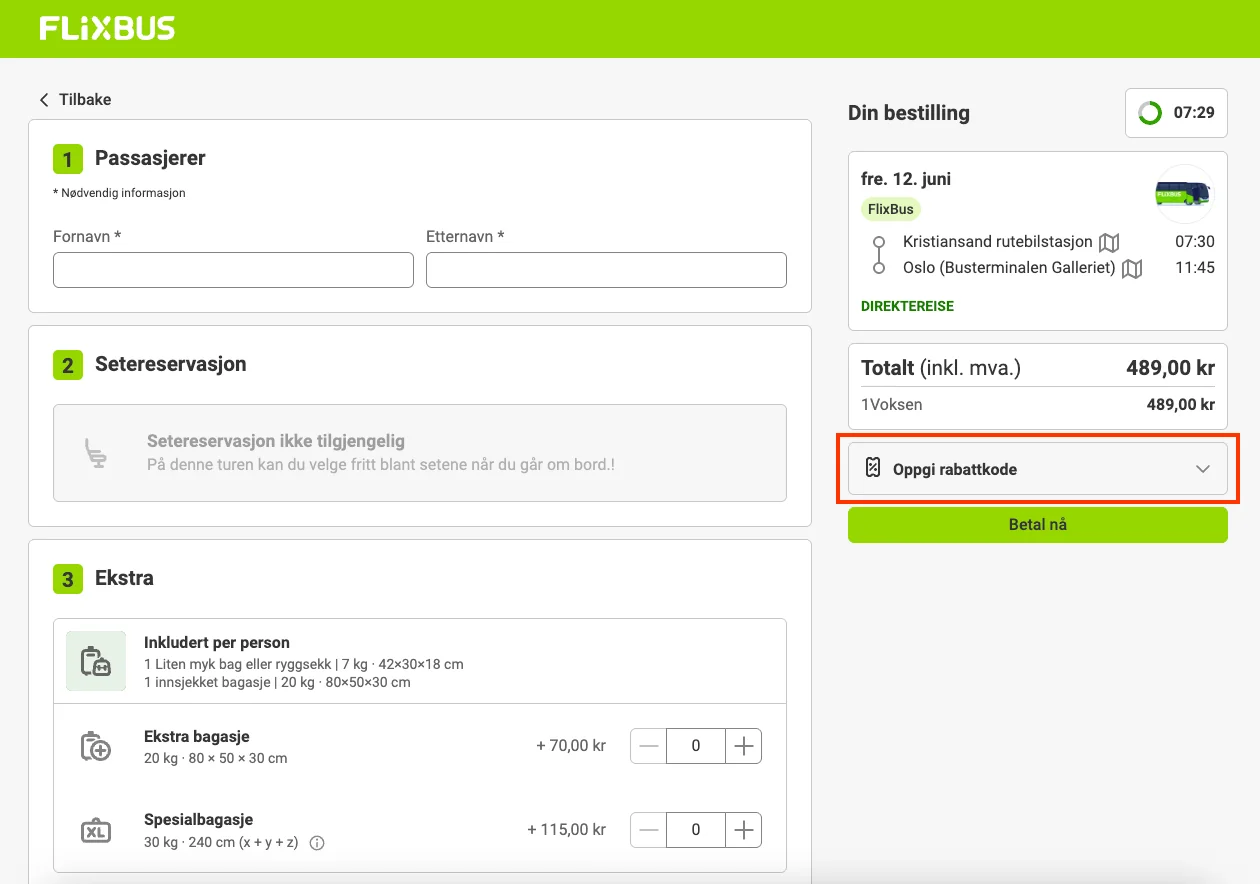Focus the Fornavn input field
Image resolution: width=1260 pixels, height=884 pixels.
click(233, 270)
